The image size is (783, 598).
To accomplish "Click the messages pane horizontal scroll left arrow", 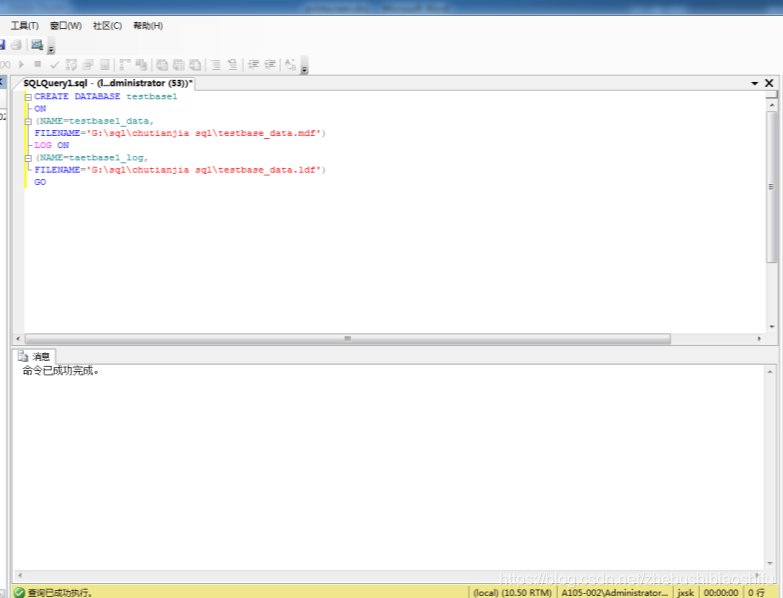I will pos(19,575).
